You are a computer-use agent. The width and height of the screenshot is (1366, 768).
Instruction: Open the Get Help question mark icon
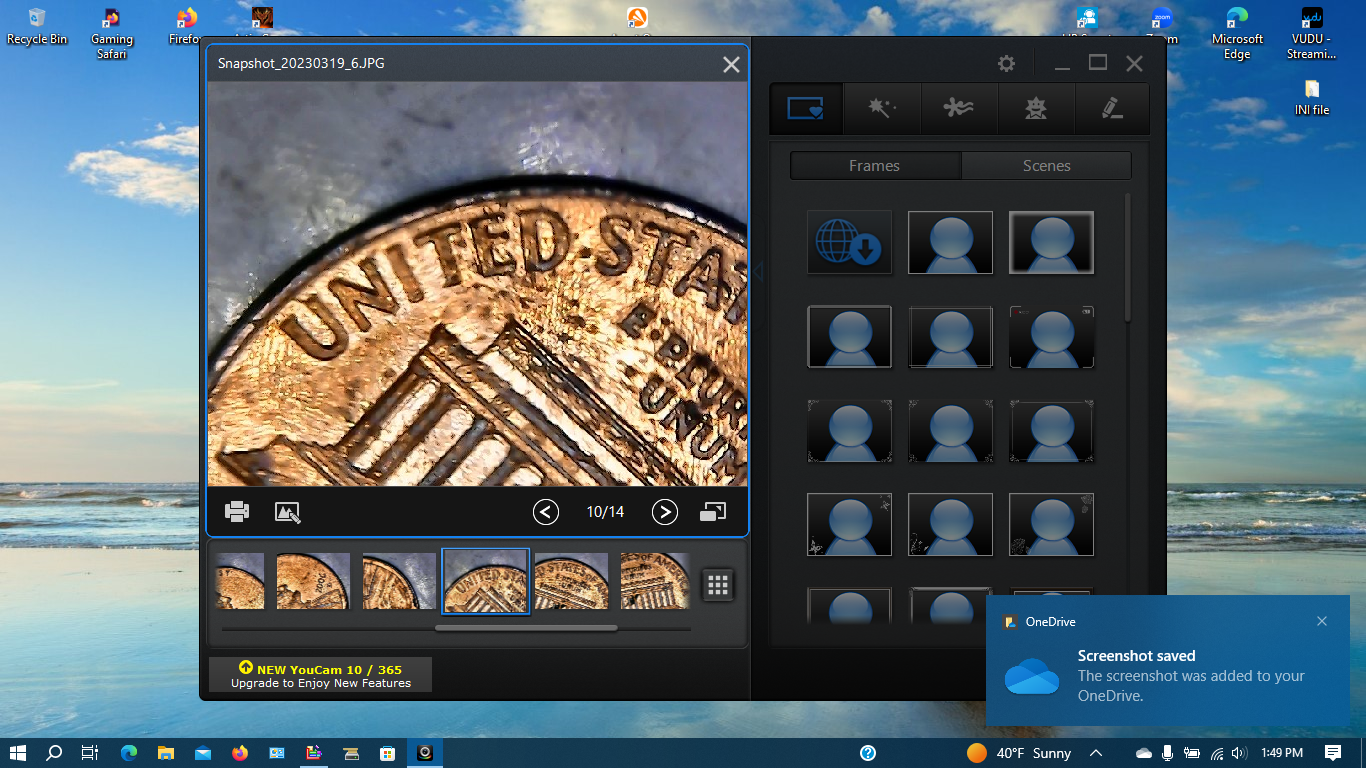(x=868, y=753)
